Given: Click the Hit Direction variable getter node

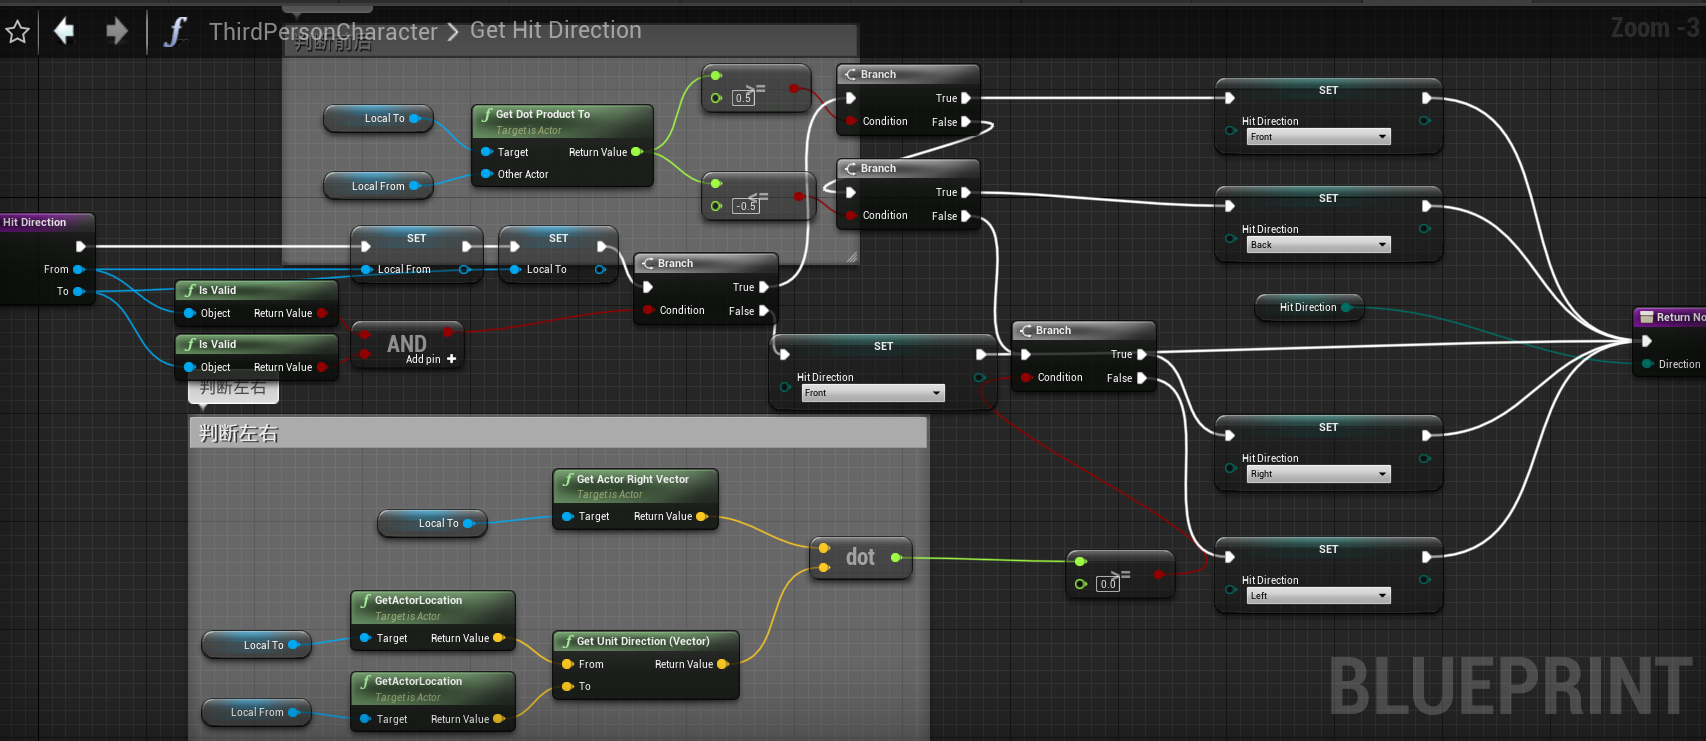Looking at the screenshot, I should [1308, 307].
